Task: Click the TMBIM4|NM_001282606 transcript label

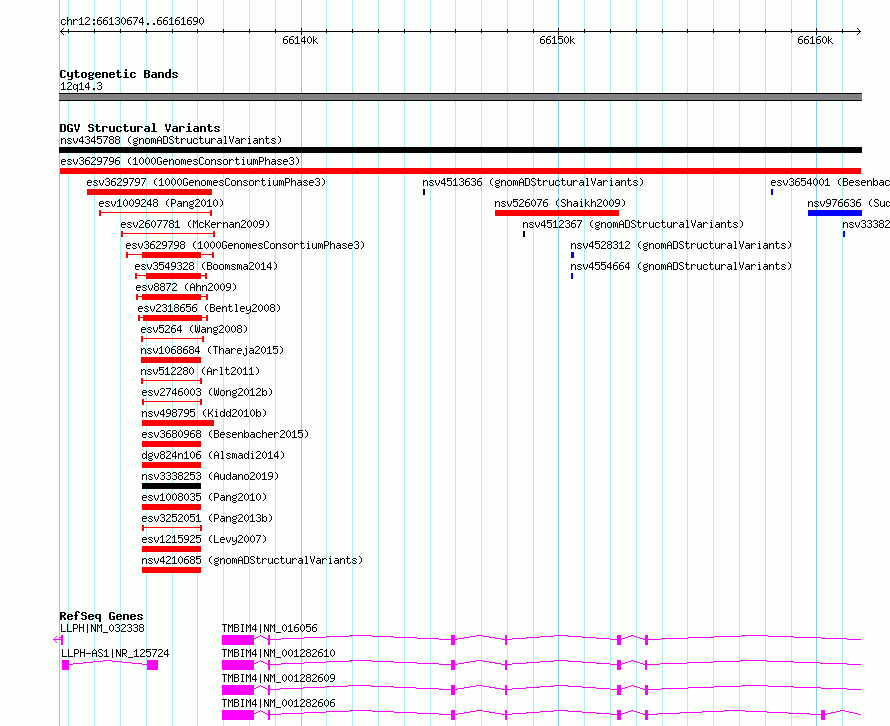Action: tap(279, 703)
